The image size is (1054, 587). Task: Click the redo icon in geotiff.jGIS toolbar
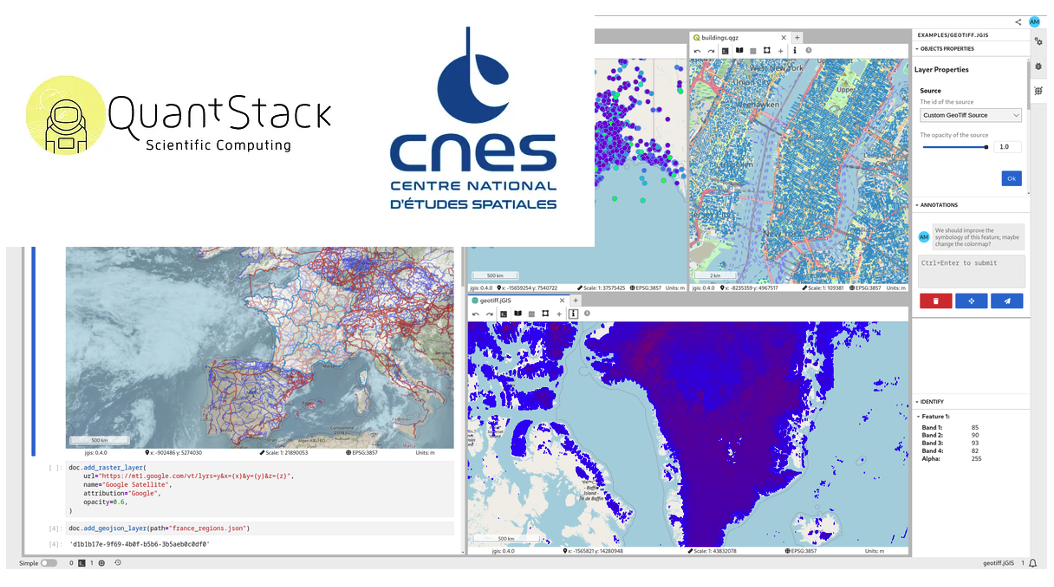488,313
